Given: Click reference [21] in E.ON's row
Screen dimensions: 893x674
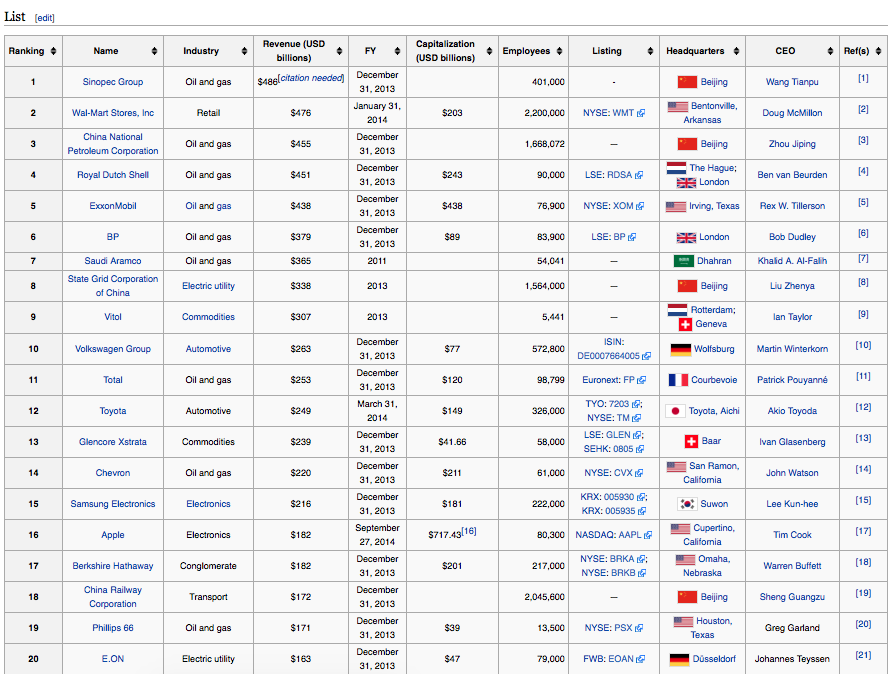Looking at the screenshot, I should pos(863,655).
